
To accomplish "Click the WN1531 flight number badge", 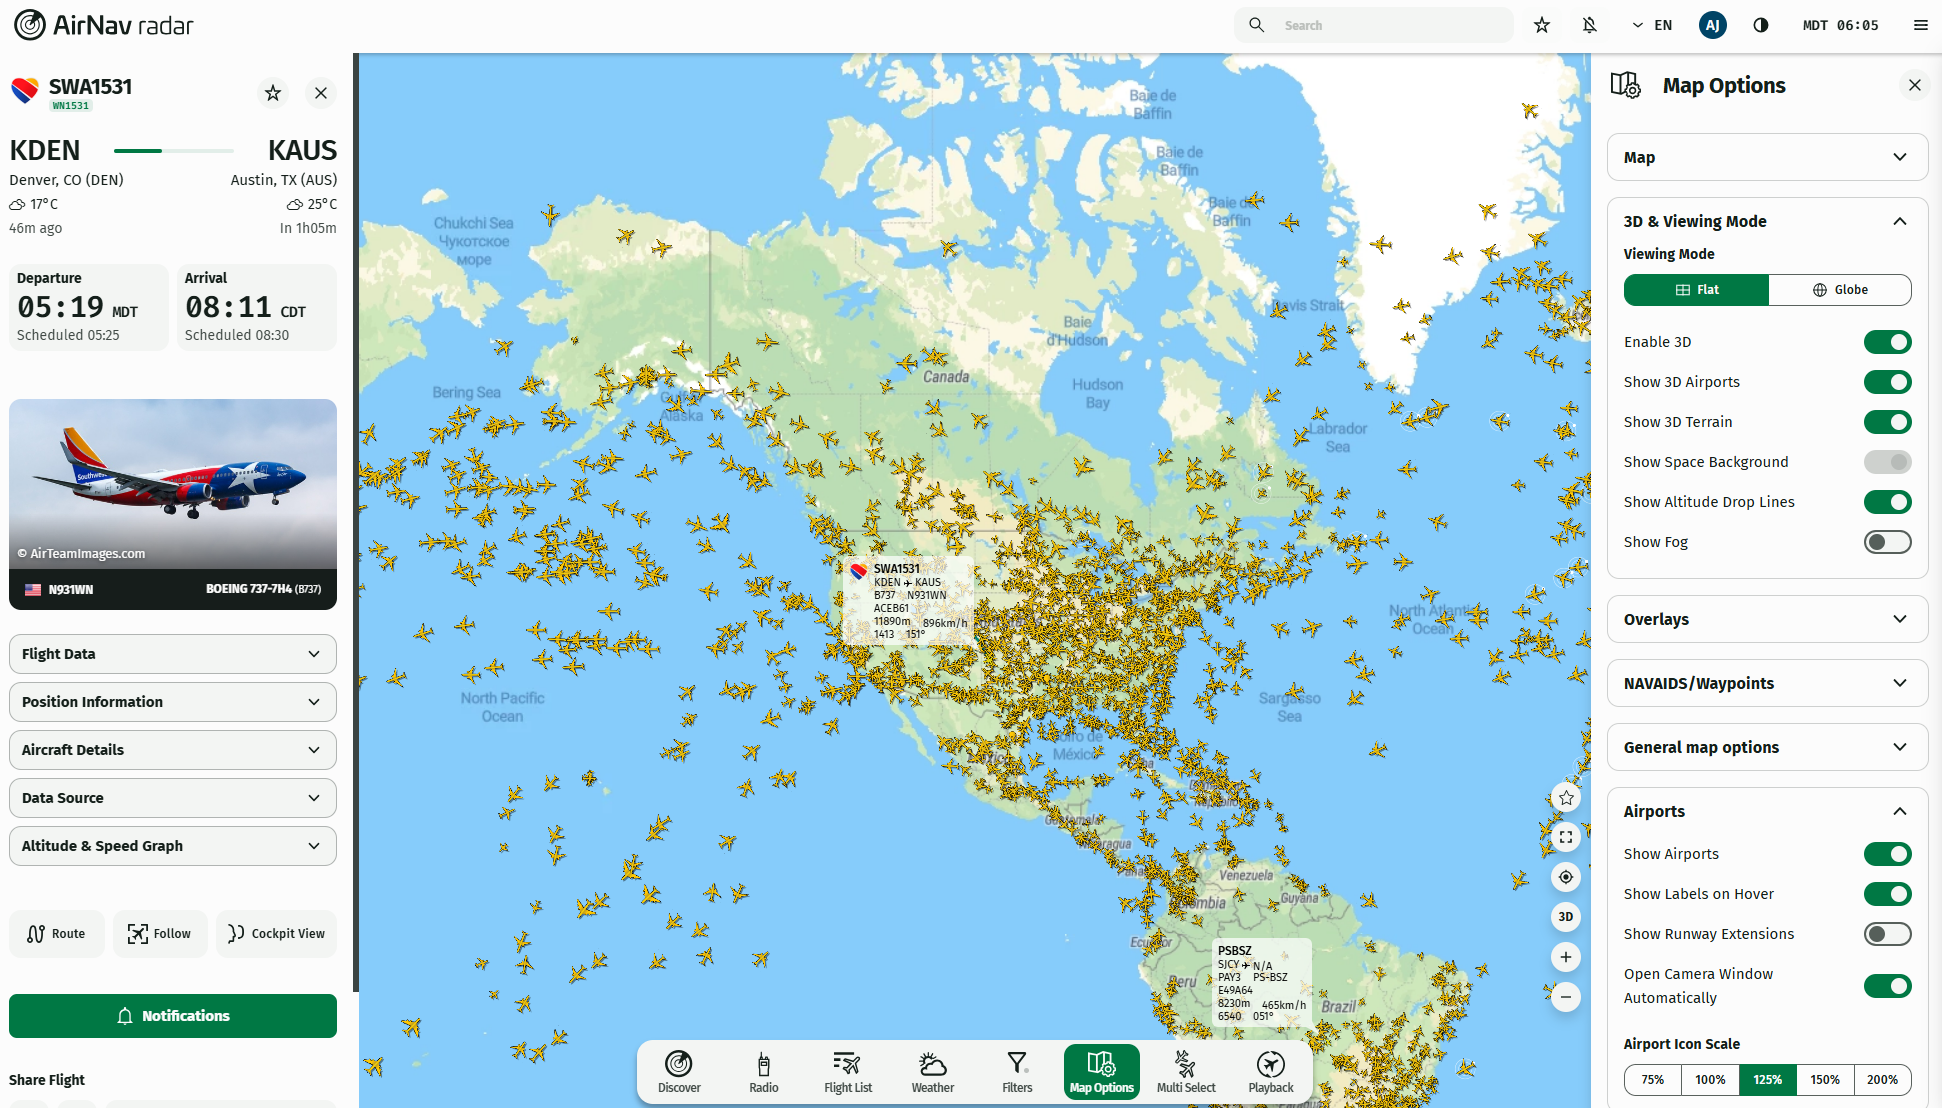I will click(x=70, y=106).
